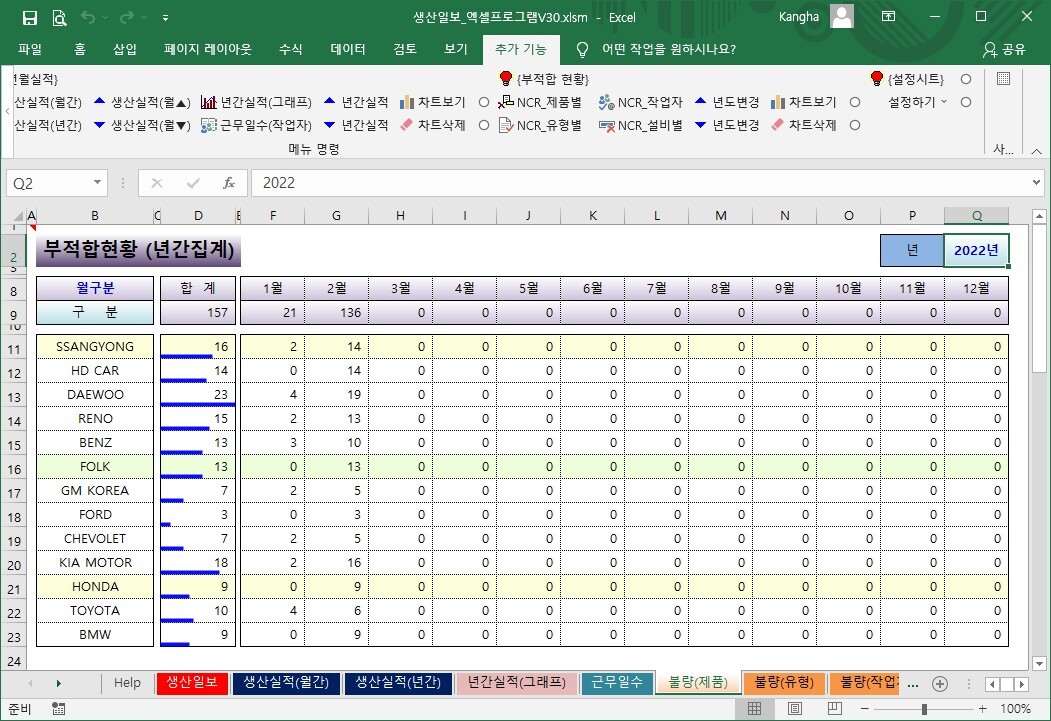Save the workbook via the floppy icon

[x=29, y=18]
